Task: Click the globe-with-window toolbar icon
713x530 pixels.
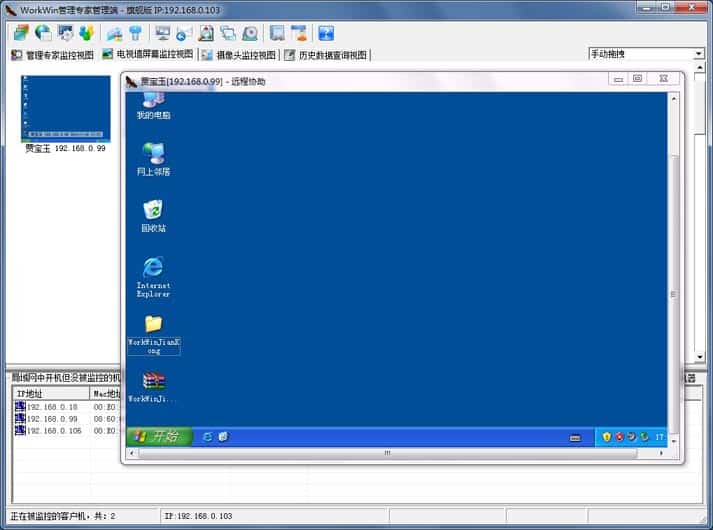Action: [x=43, y=33]
